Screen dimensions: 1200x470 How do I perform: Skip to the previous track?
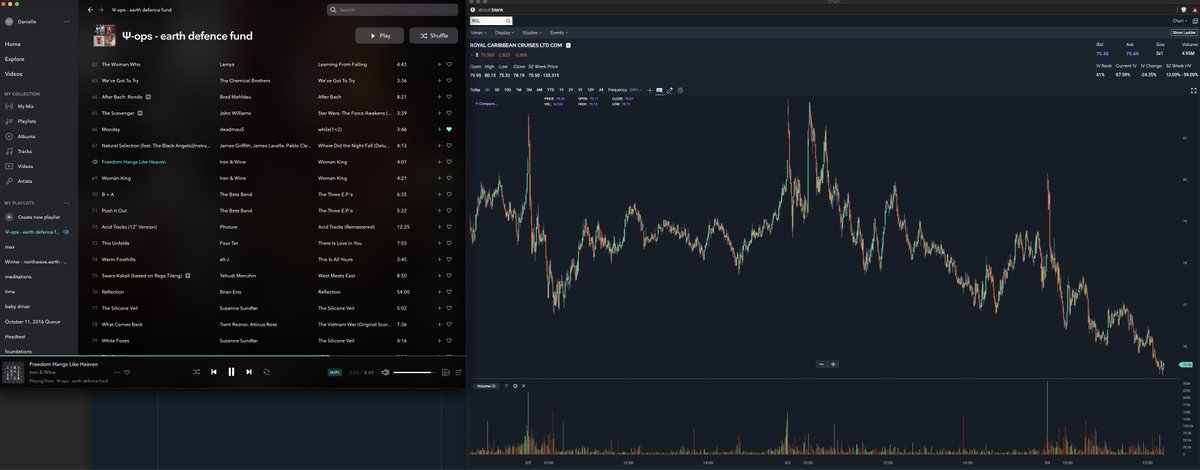click(214, 371)
